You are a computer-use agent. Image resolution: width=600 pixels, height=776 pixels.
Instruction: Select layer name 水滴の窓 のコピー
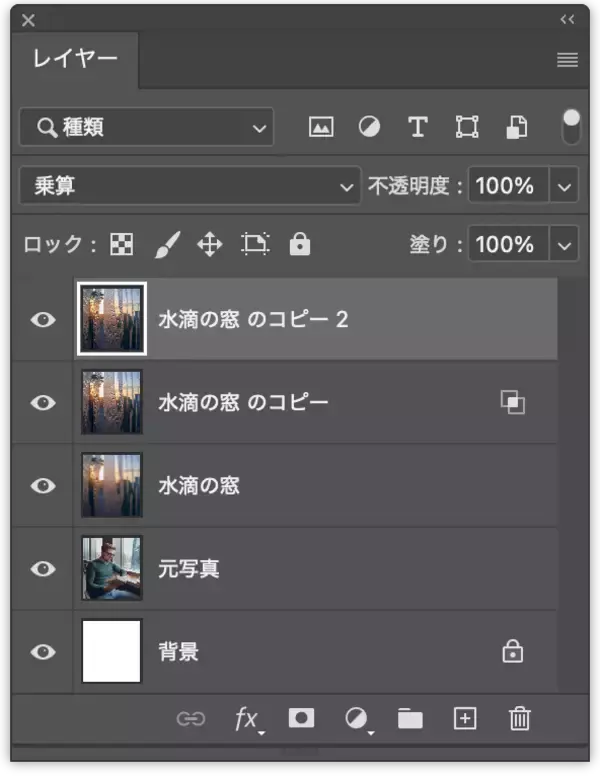pos(243,403)
